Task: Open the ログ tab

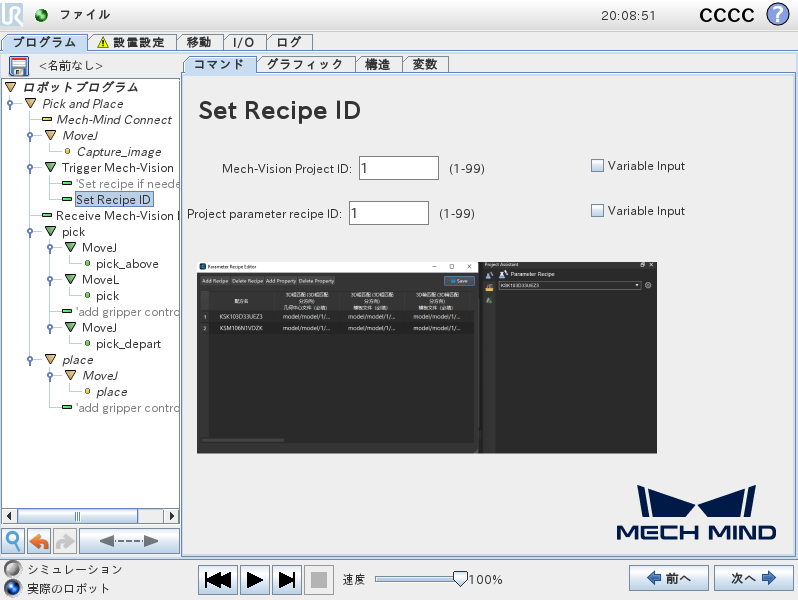Action: (x=289, y=42)
